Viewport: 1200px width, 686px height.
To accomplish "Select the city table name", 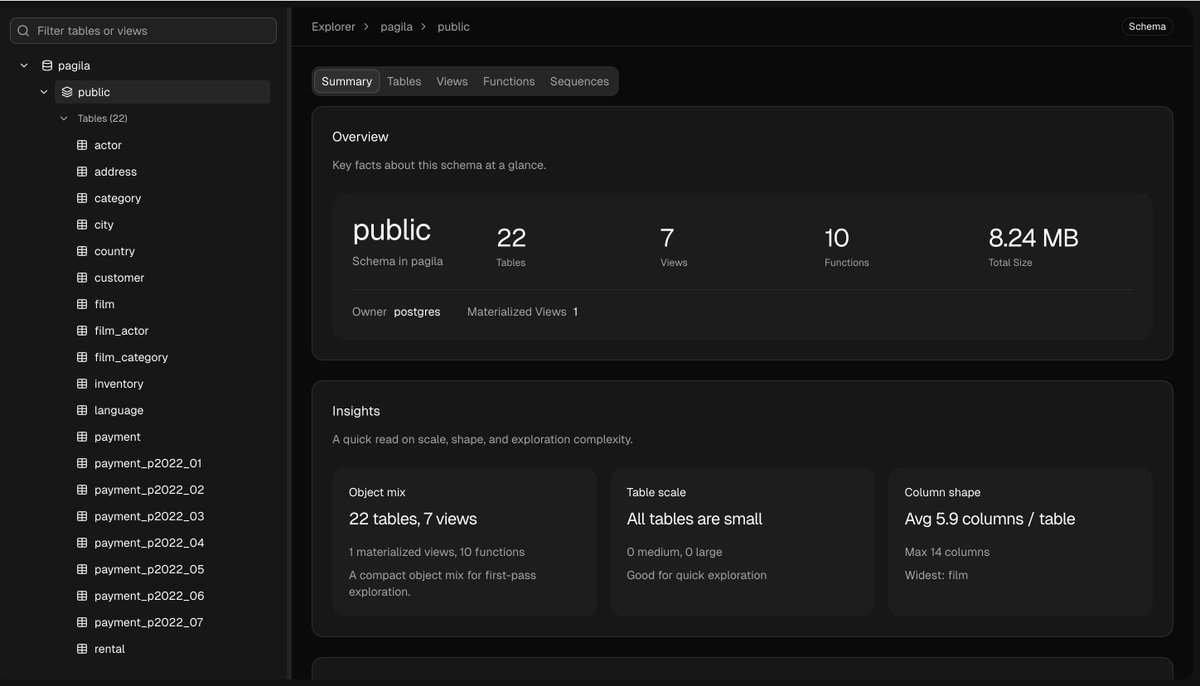I will [104, 225].
